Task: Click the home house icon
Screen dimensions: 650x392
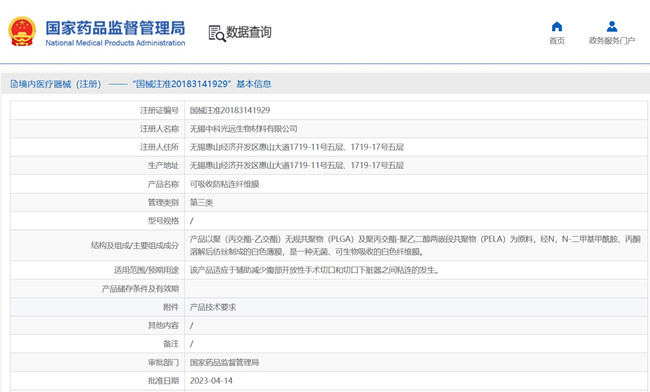Action: tap(557, 27)
